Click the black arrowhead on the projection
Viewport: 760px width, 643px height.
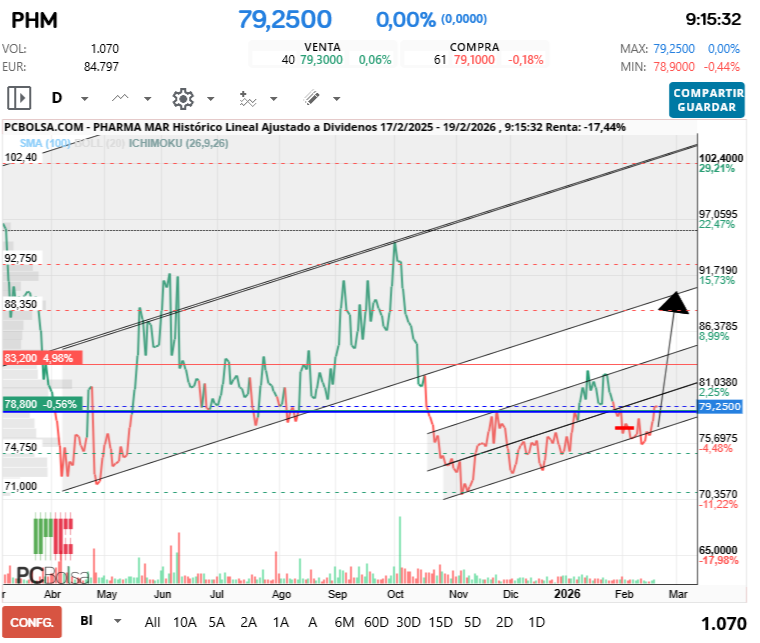pos(675,302)
